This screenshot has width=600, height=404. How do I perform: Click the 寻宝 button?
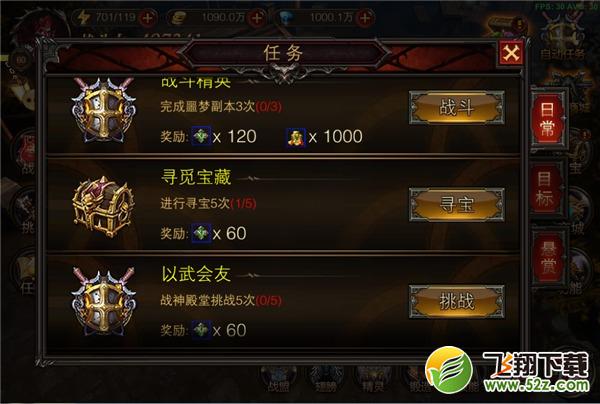pos(457,204)
